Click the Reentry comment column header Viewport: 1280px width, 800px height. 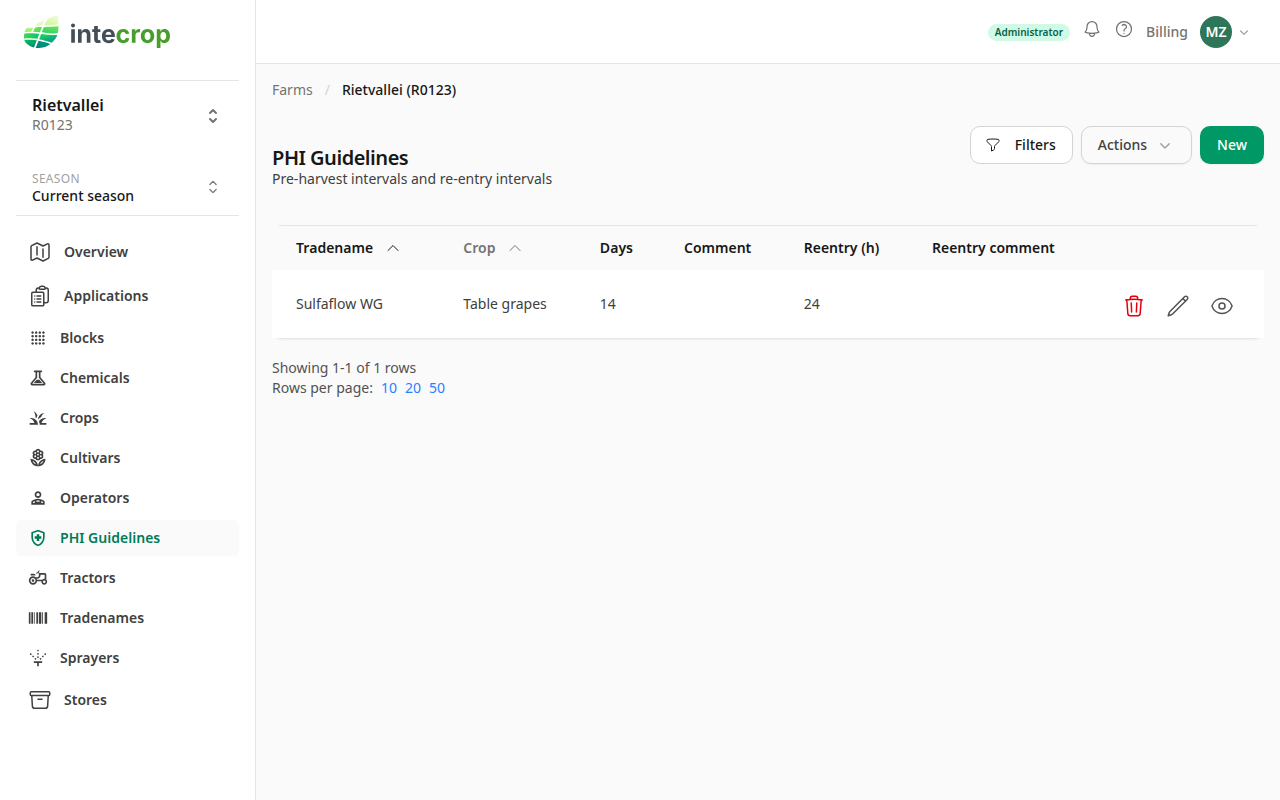[x=993, y=248]
